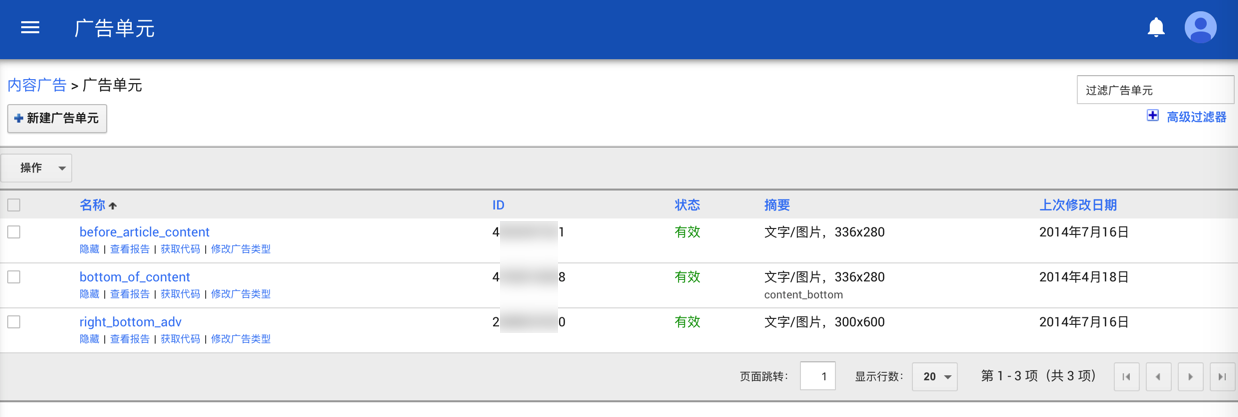The height and width of the screenshot is (417, 1238).
Task: Open the right_bottom_adv ad unit link
Action: (x=130, y=322)
